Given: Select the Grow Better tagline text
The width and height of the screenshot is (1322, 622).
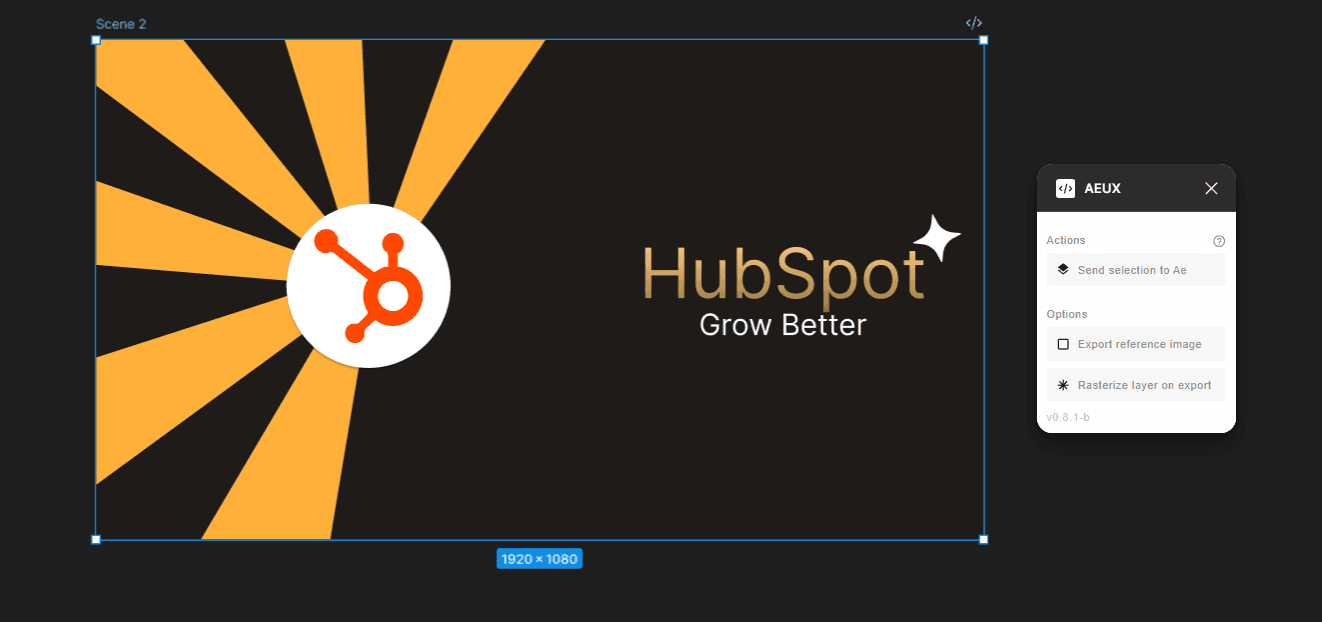Looking at the screenshot, I should pos(783,325).
